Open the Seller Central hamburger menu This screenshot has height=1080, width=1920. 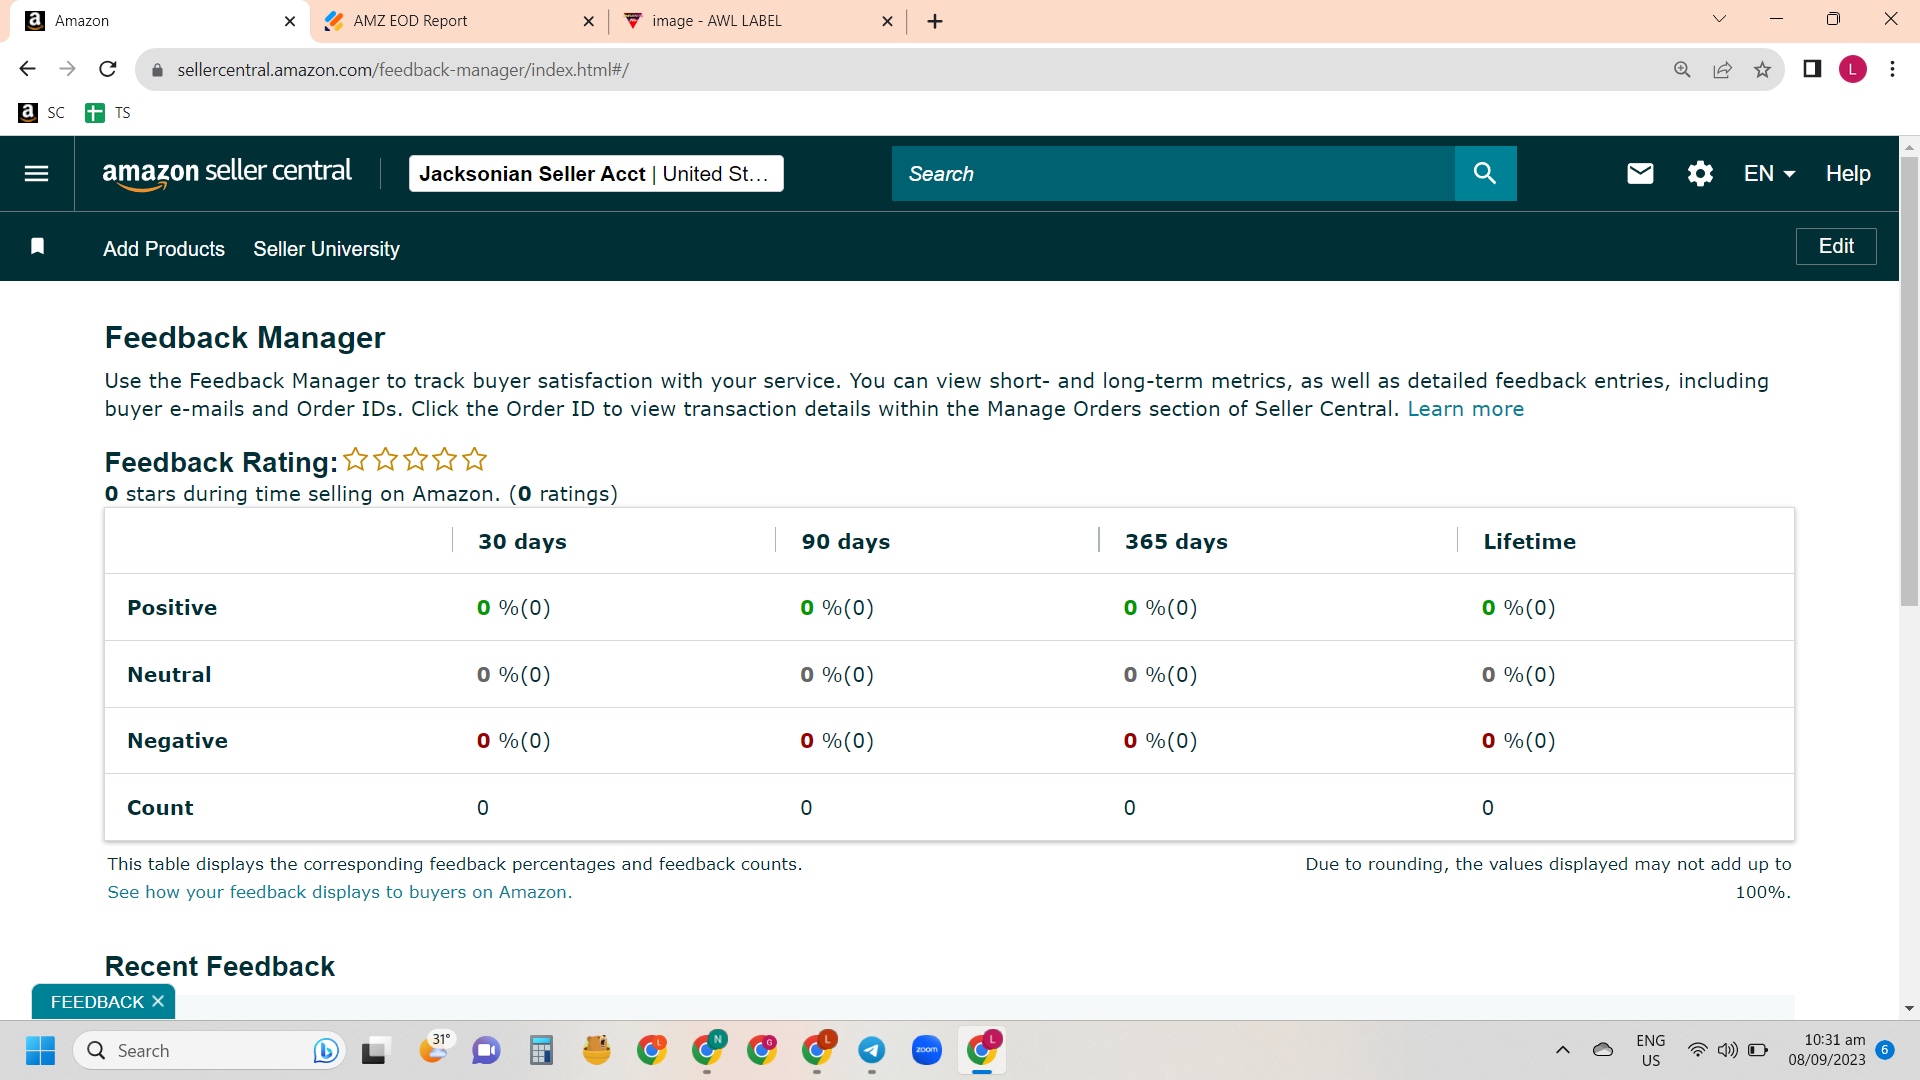(36, 174)
